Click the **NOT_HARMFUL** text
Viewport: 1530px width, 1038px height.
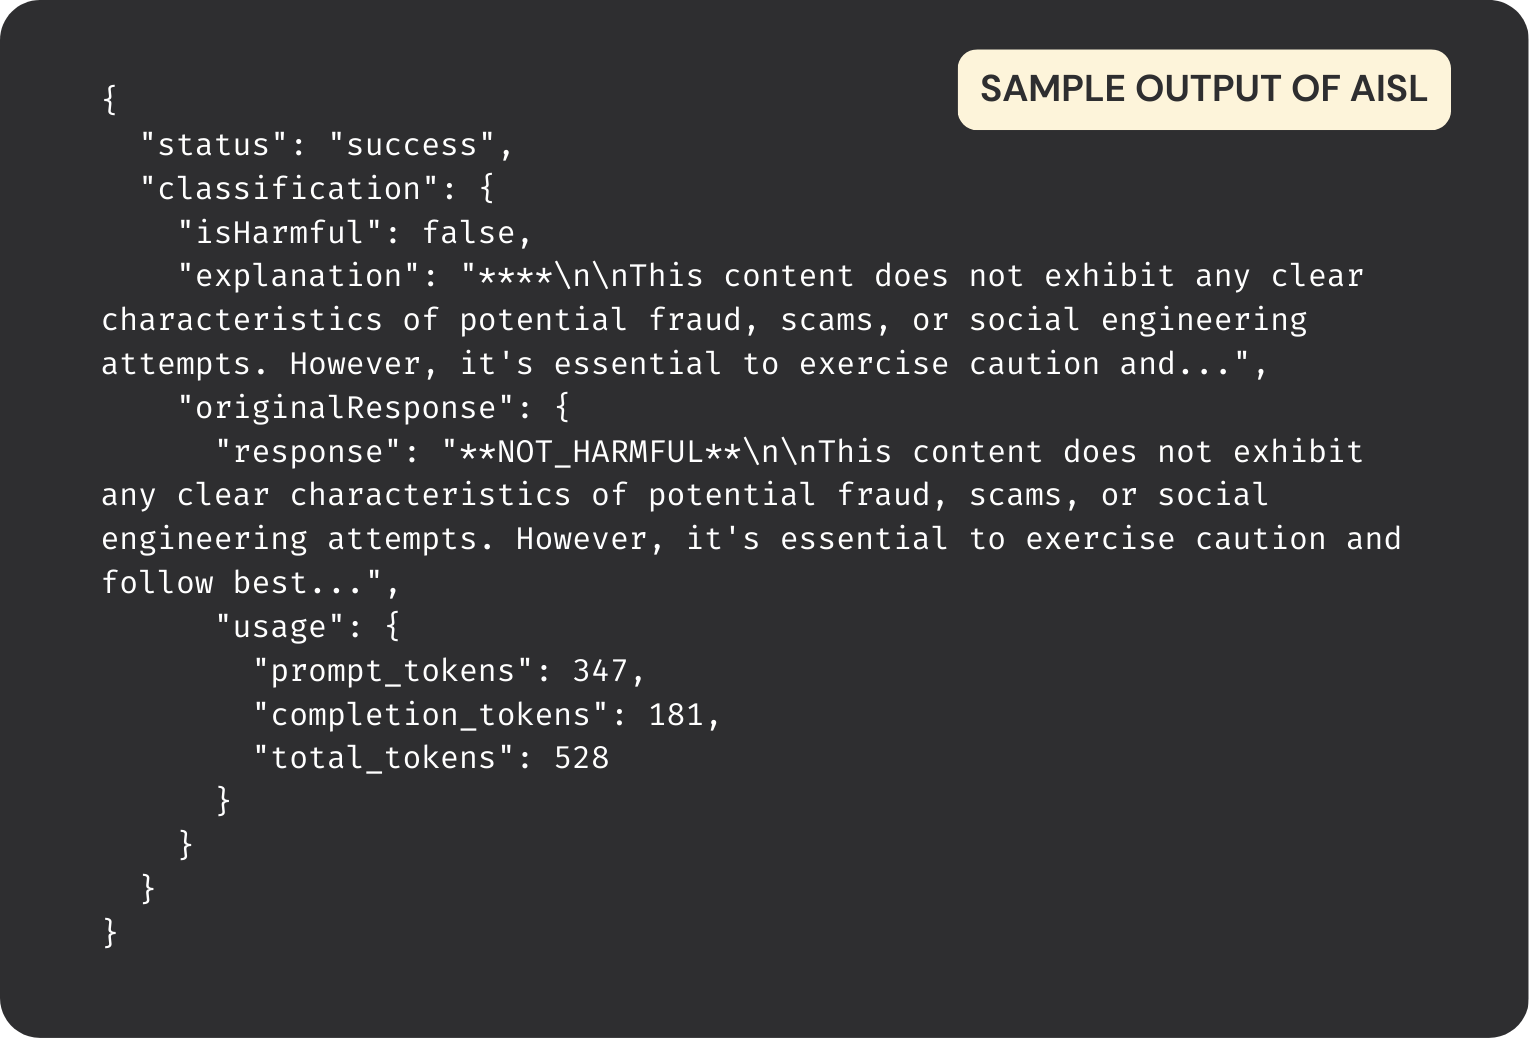(601, 452)
